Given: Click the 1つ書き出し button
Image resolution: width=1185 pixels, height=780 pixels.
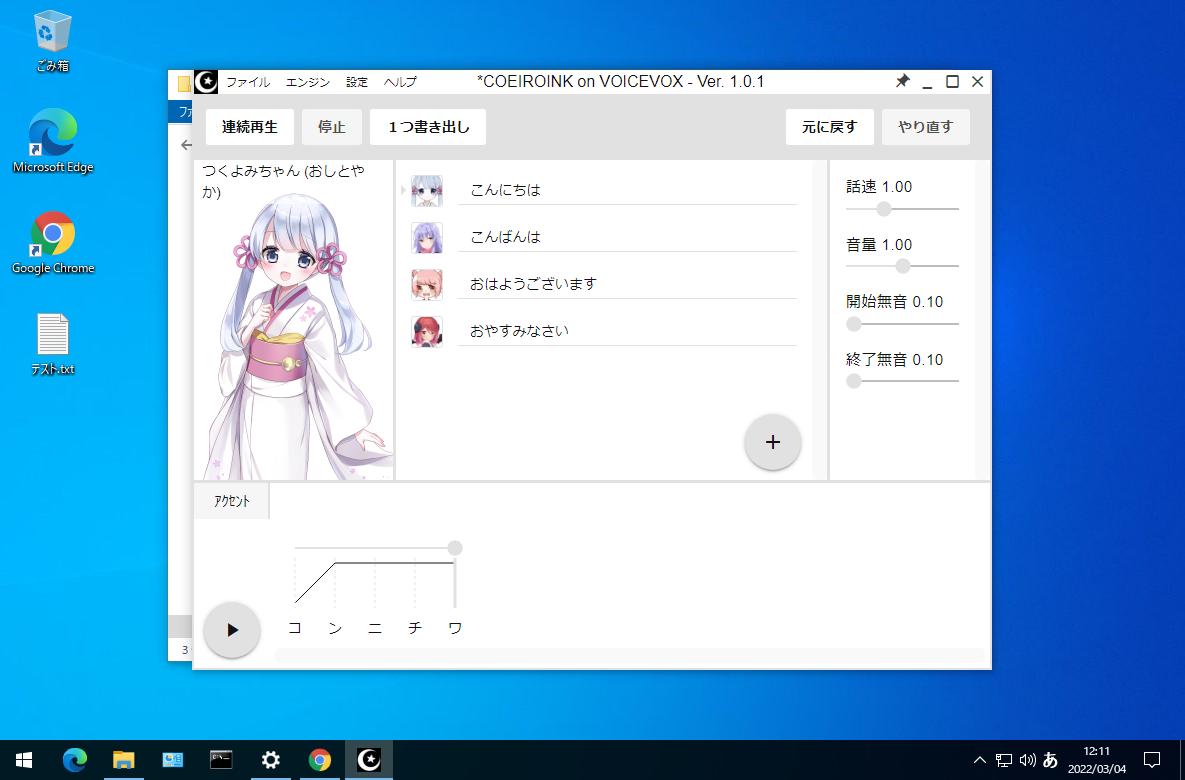Looking at the screenshot, I should click(x=428, y=127).
